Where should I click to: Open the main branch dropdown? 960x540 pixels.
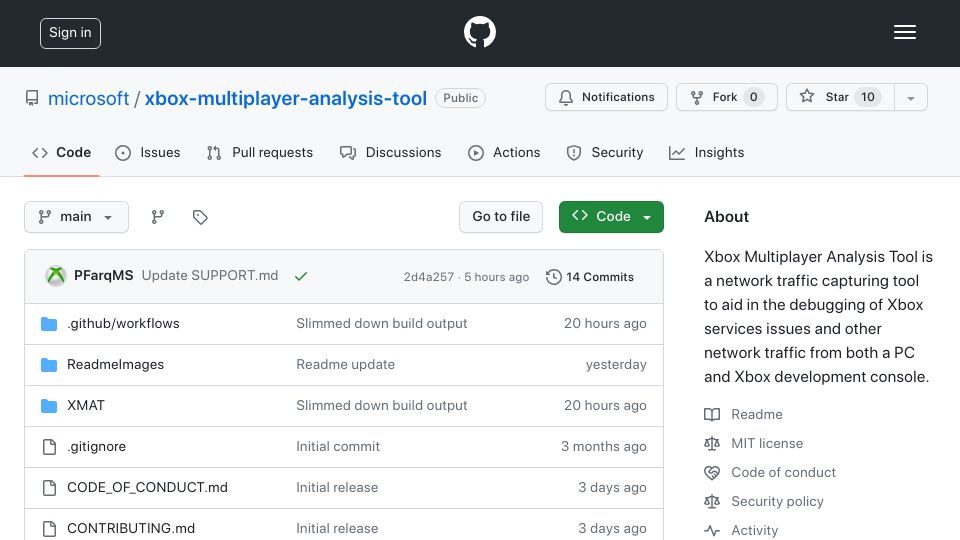(77, 217)
